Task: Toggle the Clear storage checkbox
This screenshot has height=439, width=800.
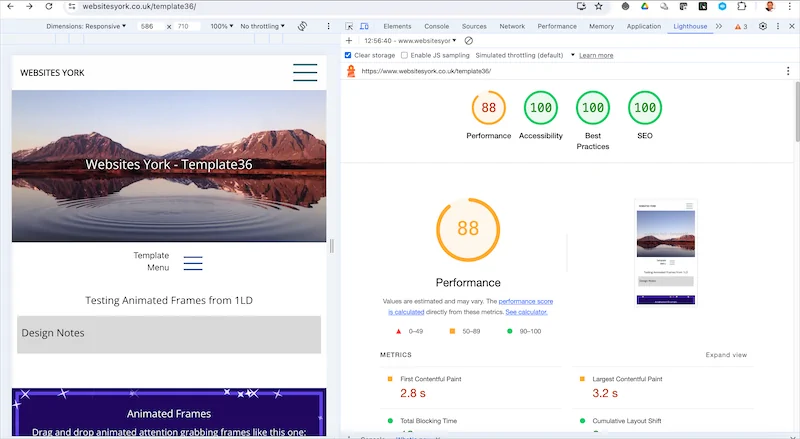Action: [348, 55]
